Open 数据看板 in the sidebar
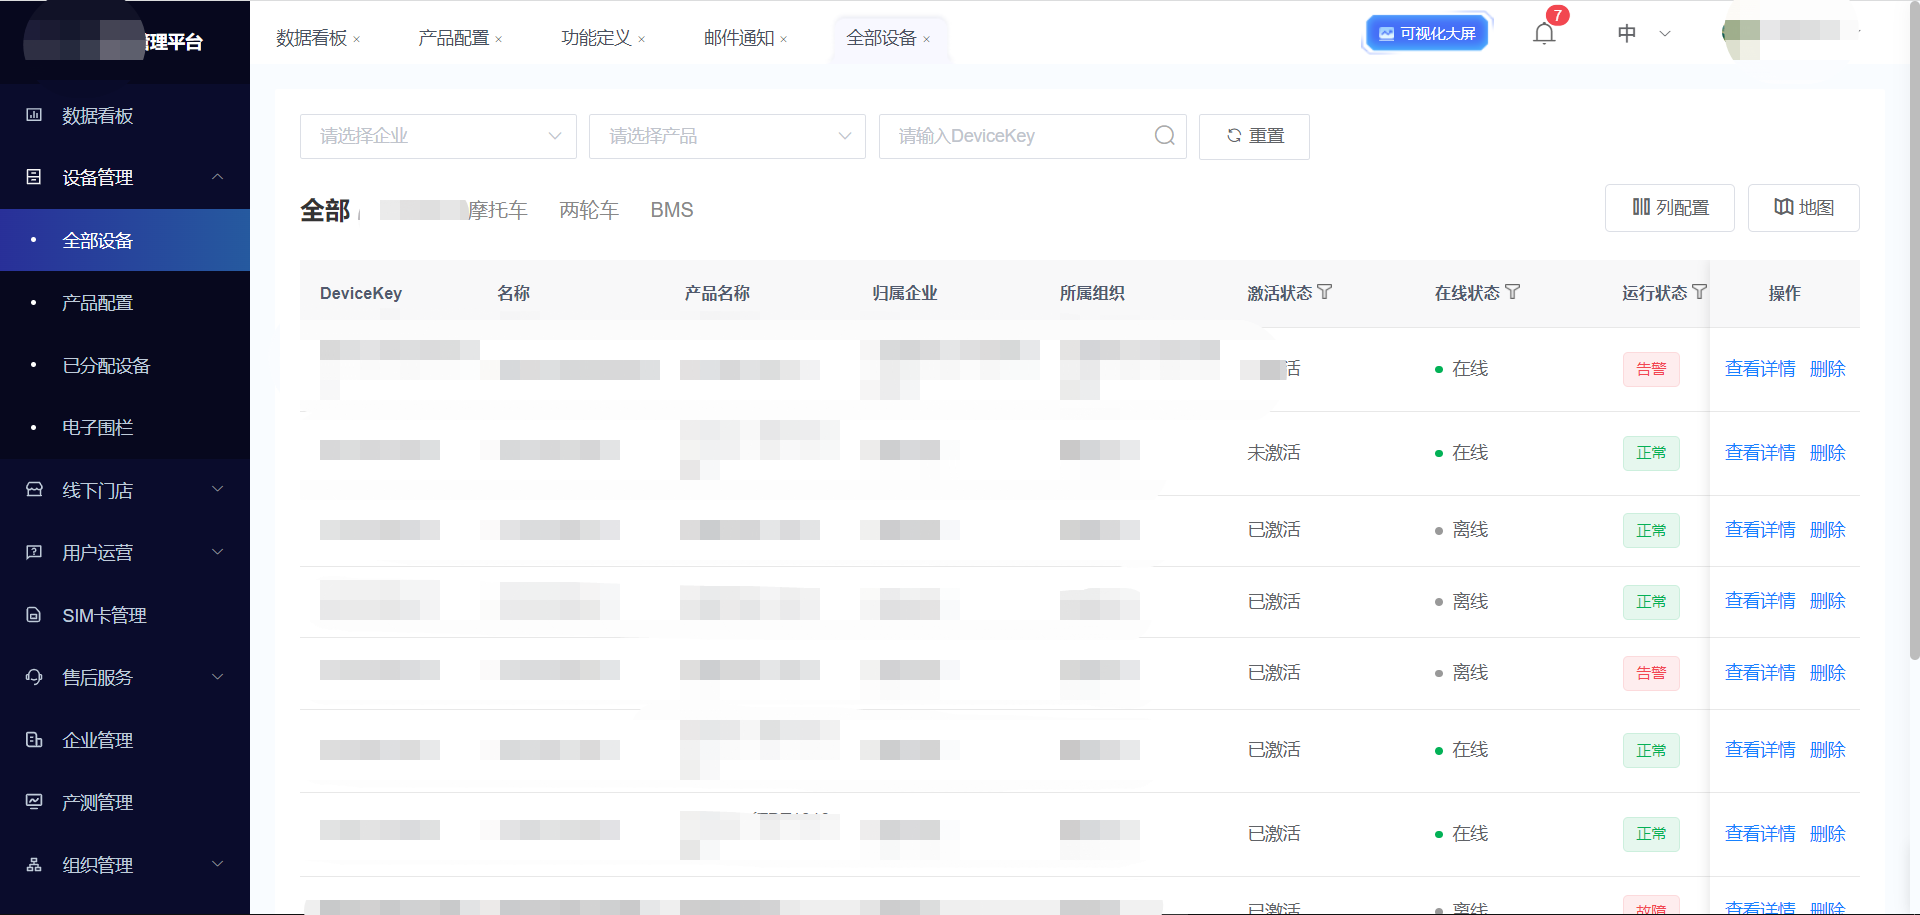 click(97, 116)
